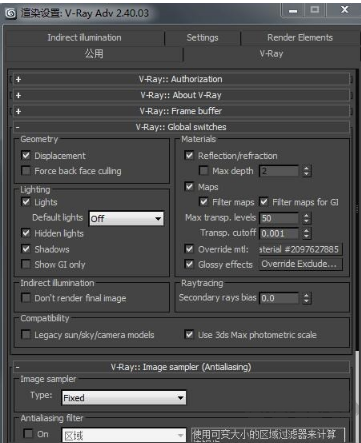Toggle Filter maps for GI checkbox
361x443 pixels.
click(264, 202)
